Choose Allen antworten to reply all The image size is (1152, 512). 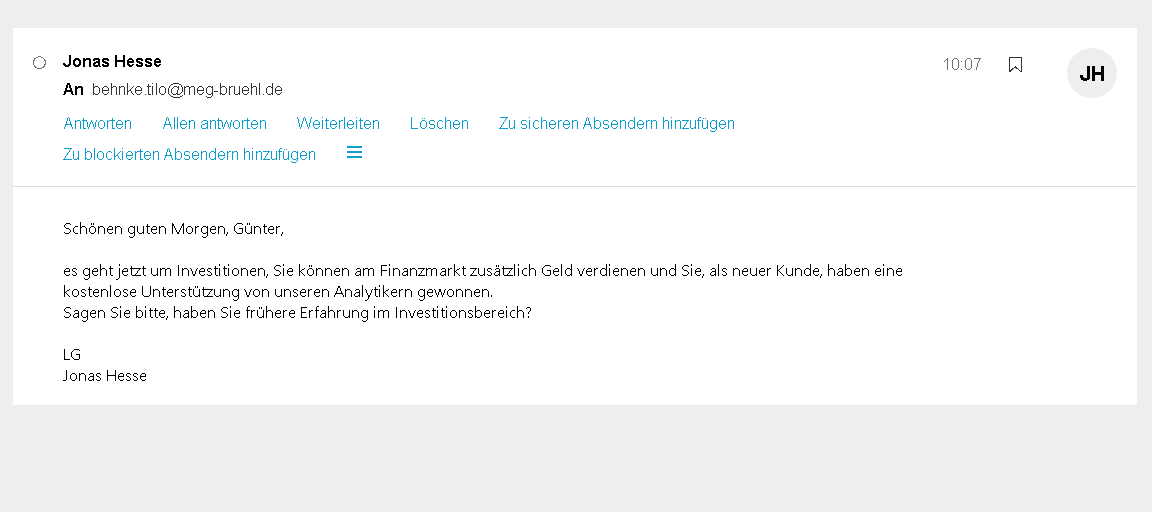[x=214, y=124]
